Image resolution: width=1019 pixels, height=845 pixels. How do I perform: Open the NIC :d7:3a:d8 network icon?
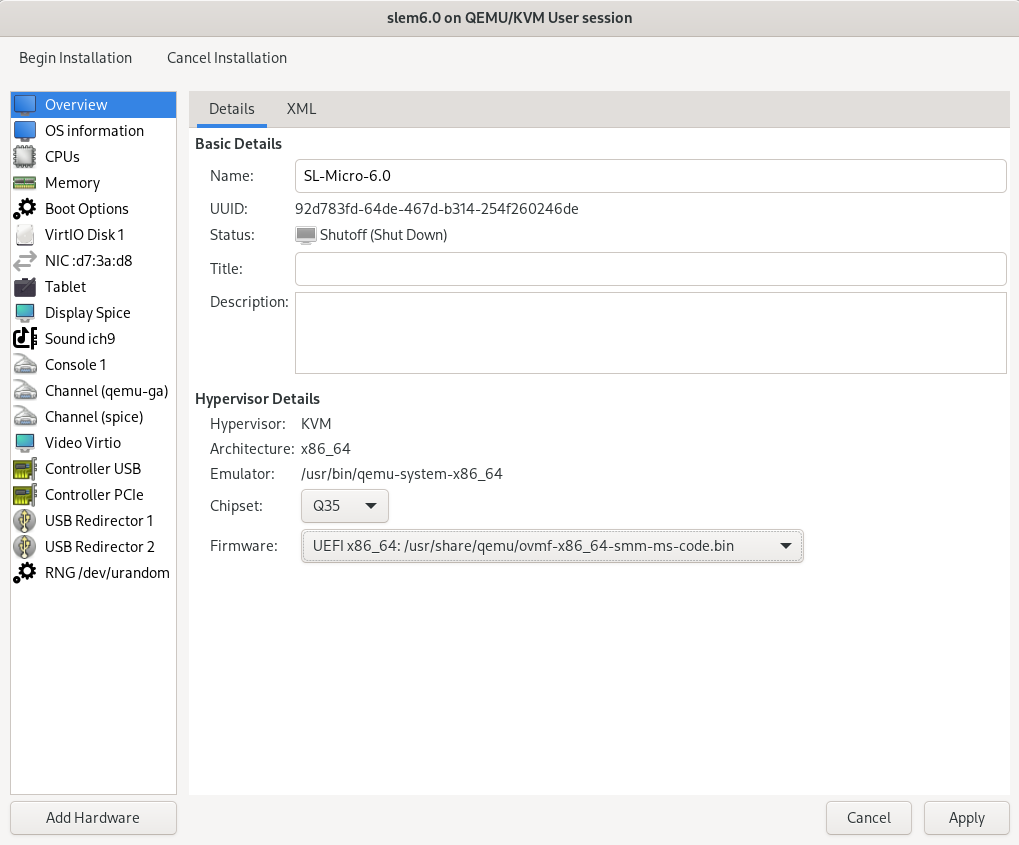[27, 260]
